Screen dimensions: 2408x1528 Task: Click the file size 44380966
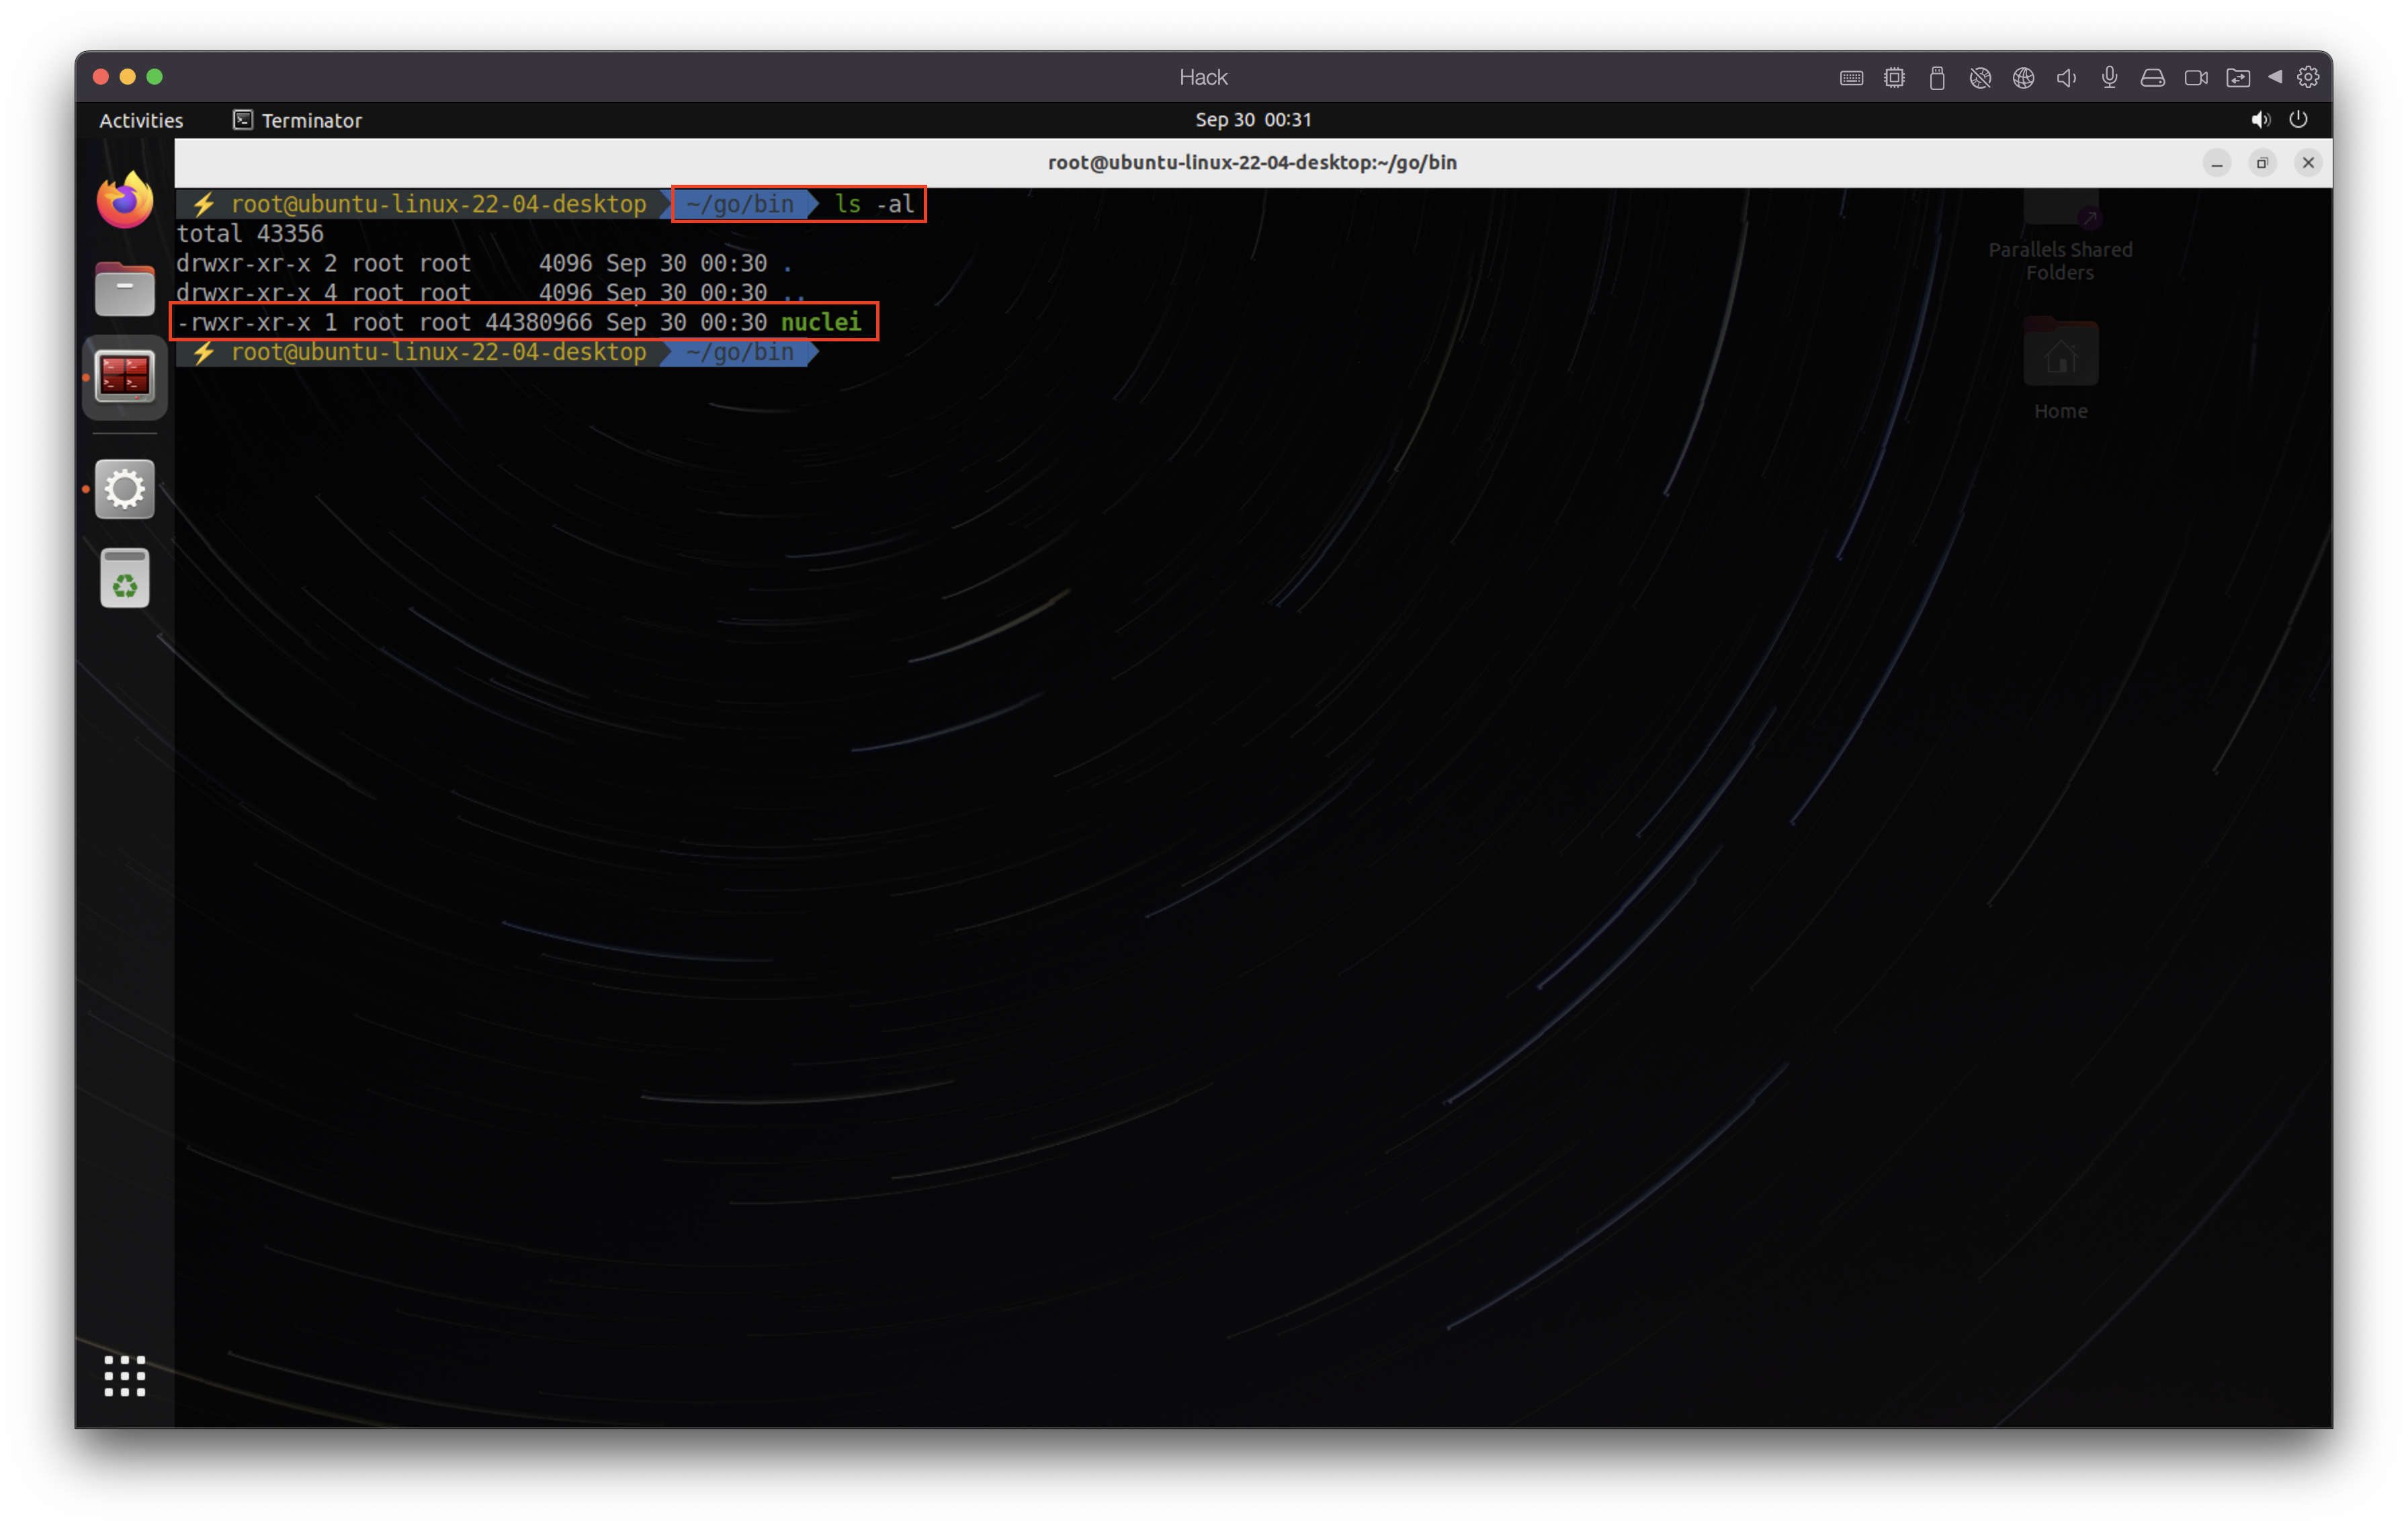coord(538,322)
